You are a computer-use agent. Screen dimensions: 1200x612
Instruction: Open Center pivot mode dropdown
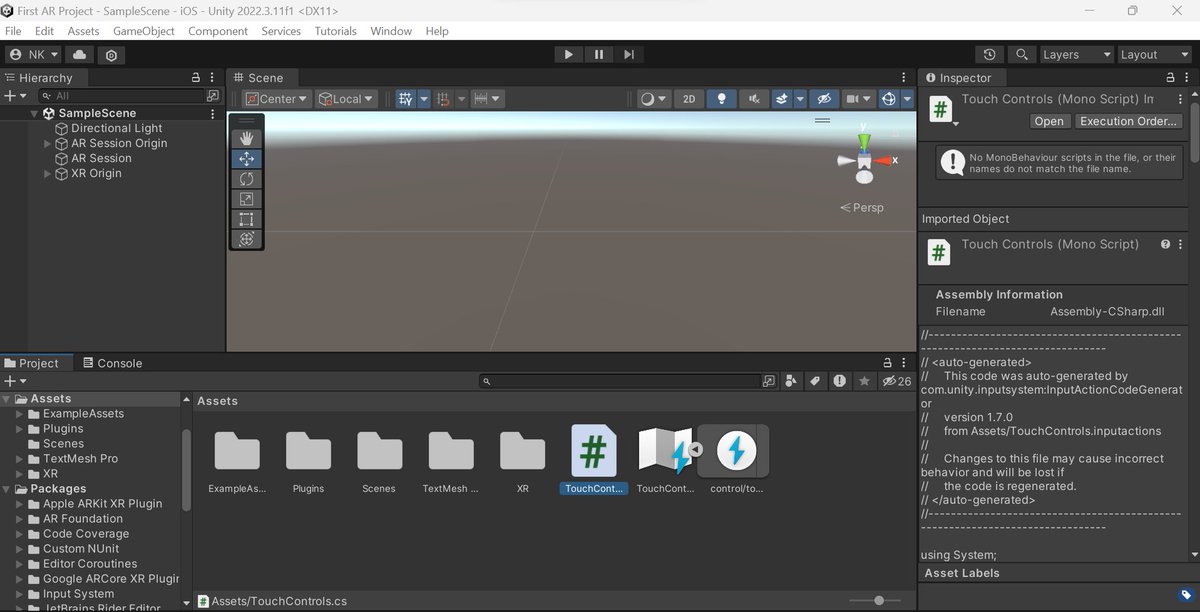pyautogui.click(x=276, y=99)
